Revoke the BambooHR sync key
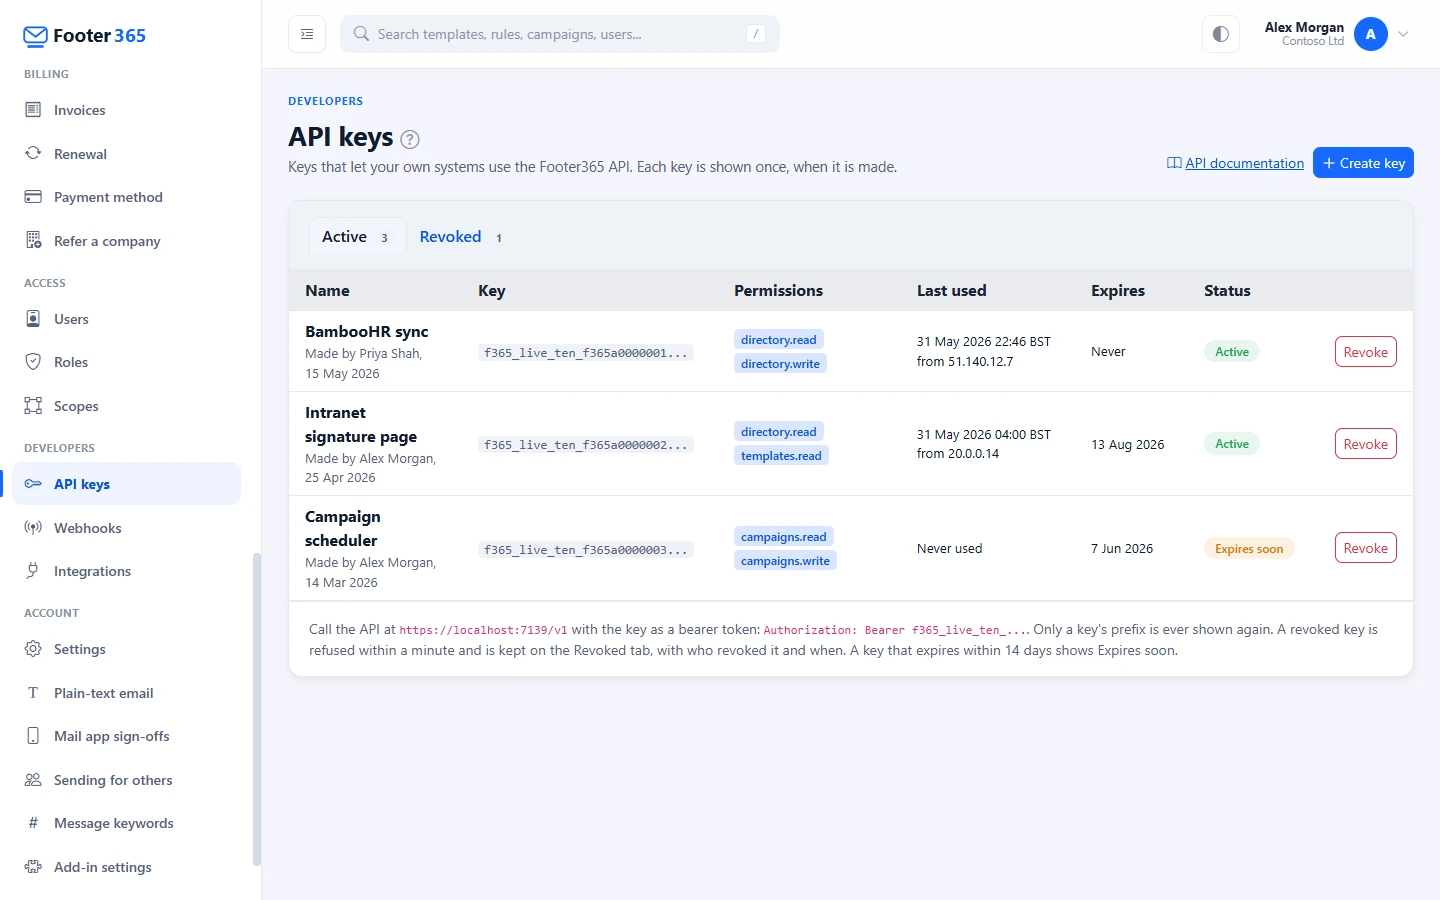Viewport: 1440px width, 900px height. (1365, 352)
